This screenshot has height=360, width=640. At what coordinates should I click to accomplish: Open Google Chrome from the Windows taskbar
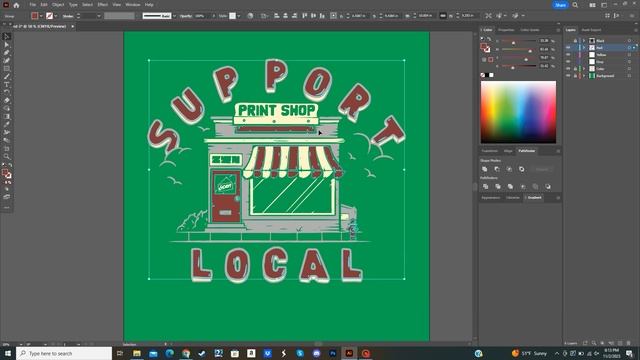point(186,353)
